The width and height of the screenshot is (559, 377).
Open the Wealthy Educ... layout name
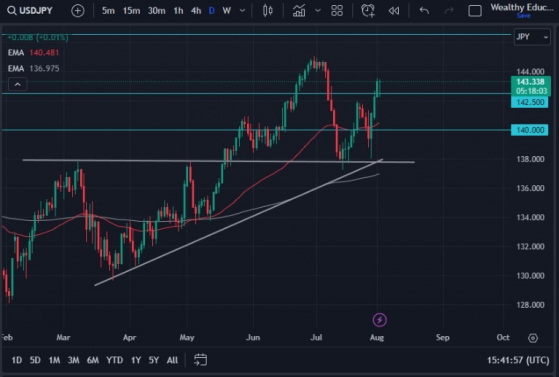point(522,7)
